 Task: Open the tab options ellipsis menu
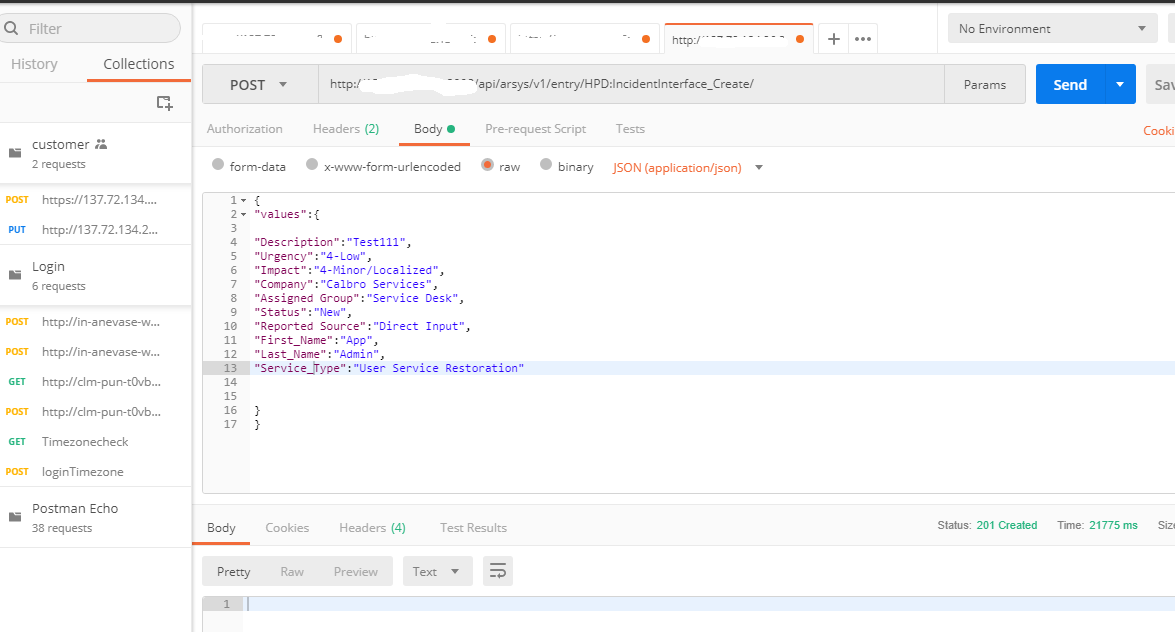point(863,39)
